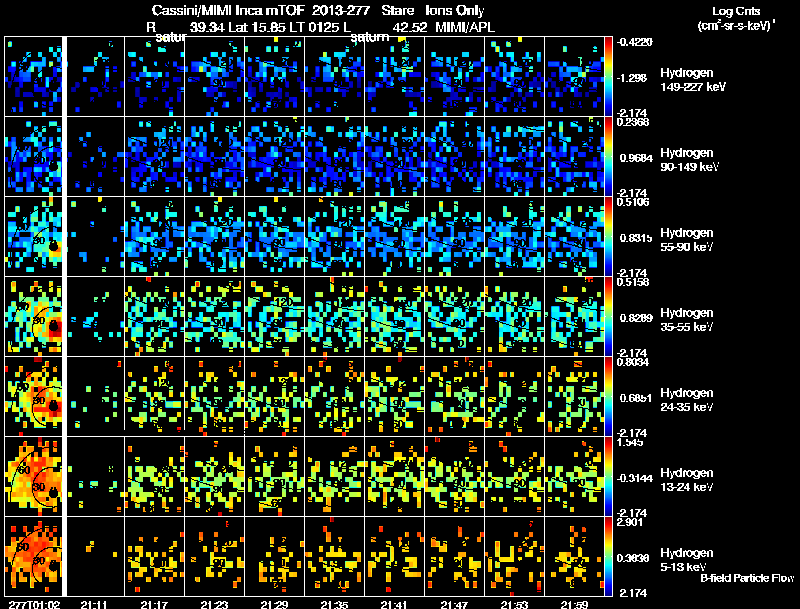This screenshot has width=800, height=609.
Task: Select the 'Hydrogen 13-24 keV' row label
Action: click(687, 480)
